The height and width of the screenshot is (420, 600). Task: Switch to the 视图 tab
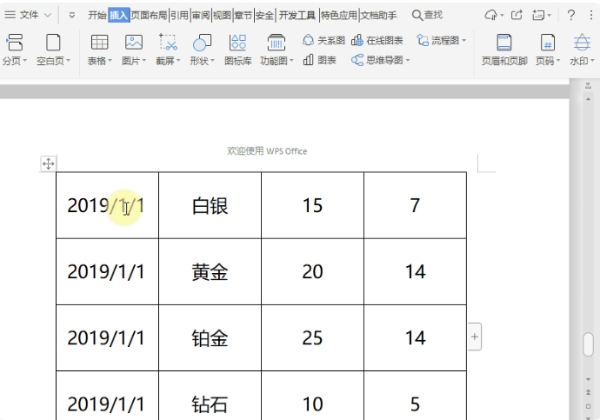click(x=222, y=15)
